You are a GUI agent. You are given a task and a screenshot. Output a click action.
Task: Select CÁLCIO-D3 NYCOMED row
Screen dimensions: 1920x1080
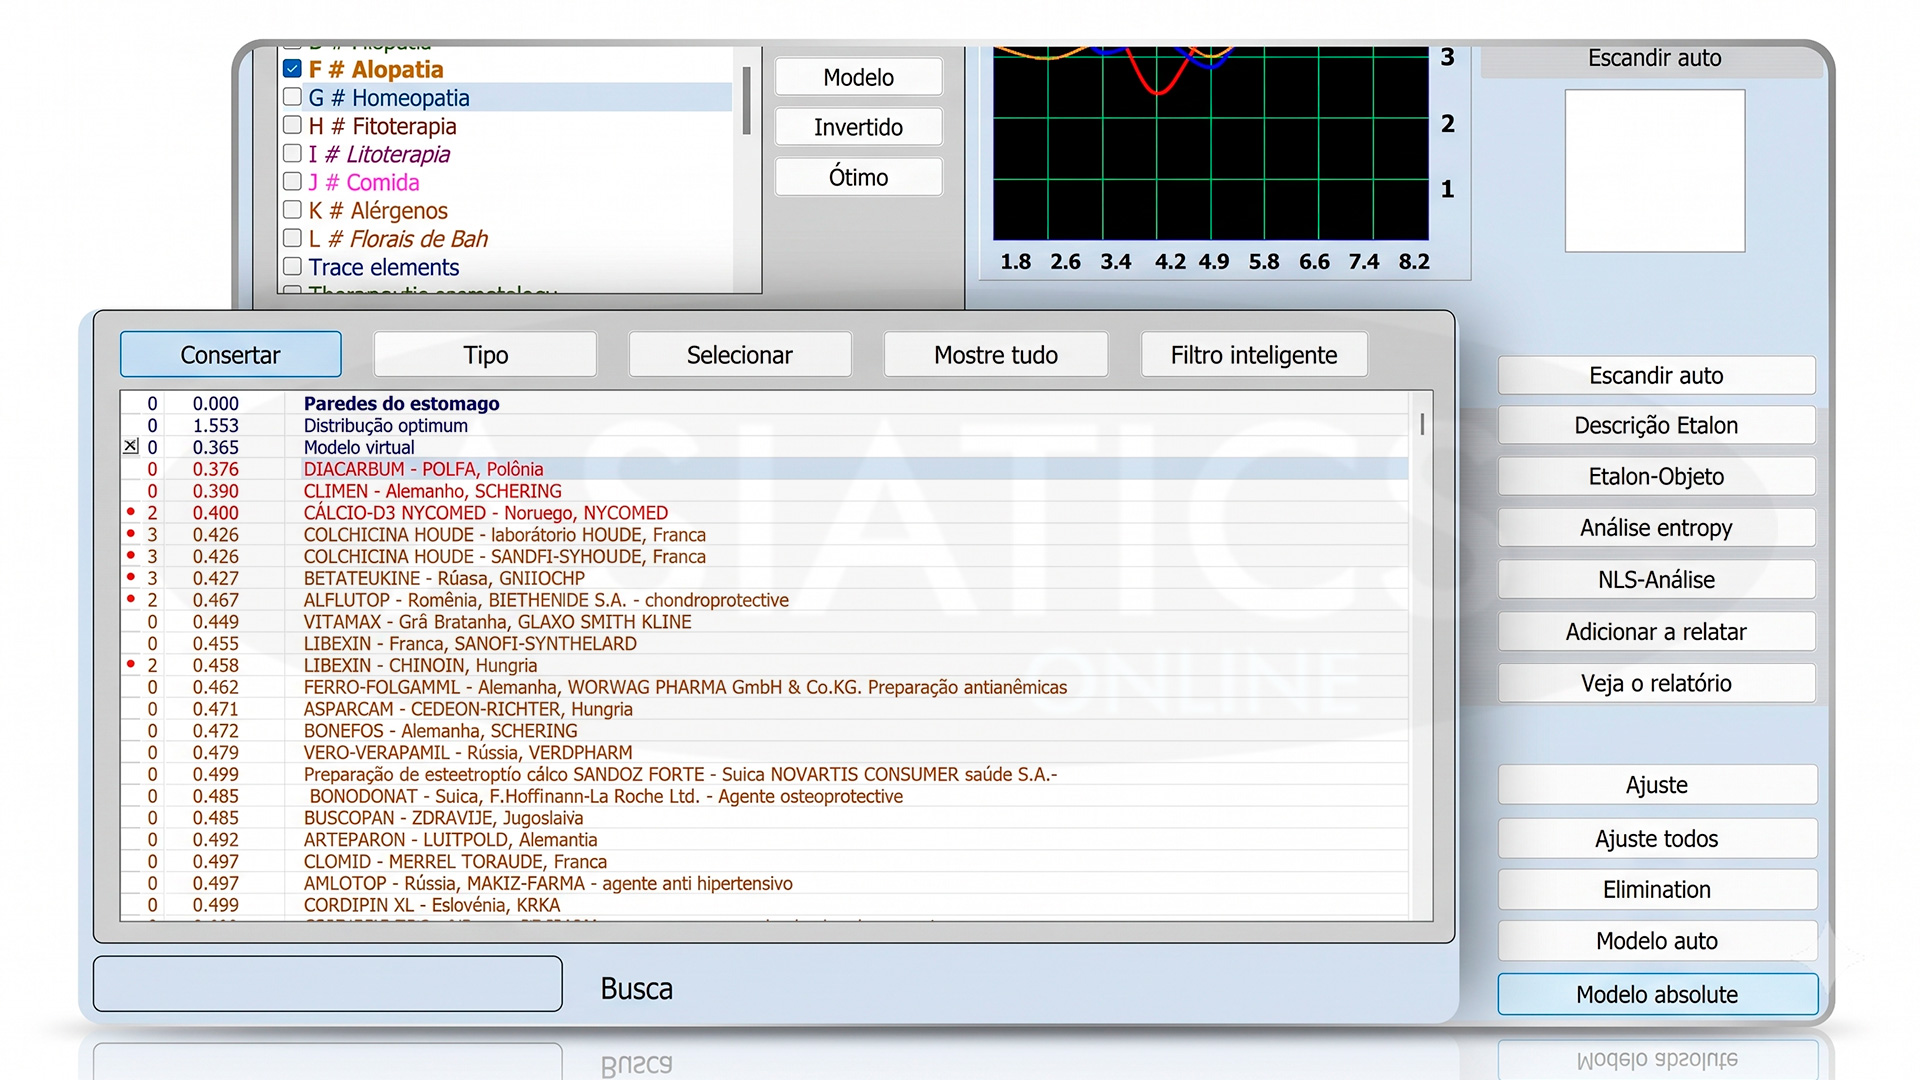[x=765, y=513]
